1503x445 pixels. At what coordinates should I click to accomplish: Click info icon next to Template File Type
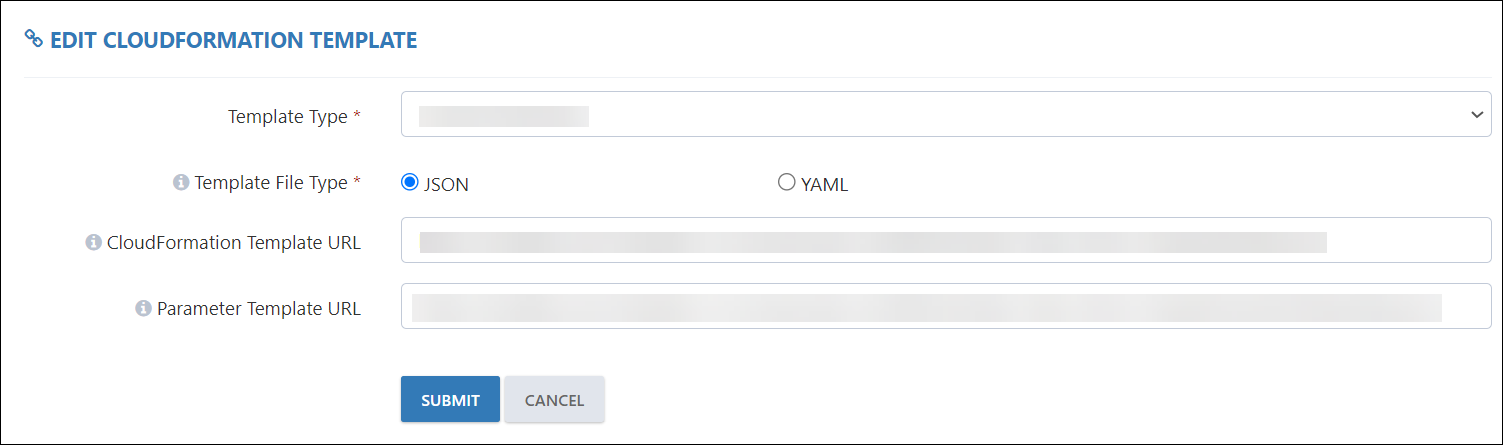181,182
